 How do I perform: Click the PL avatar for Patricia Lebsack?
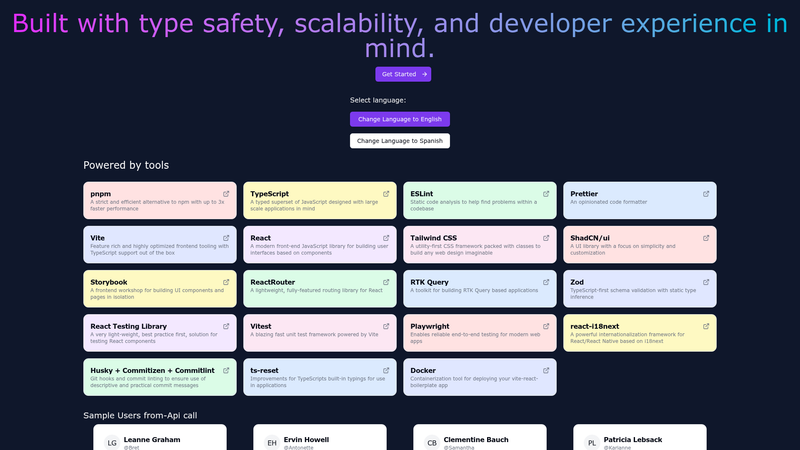592,442
